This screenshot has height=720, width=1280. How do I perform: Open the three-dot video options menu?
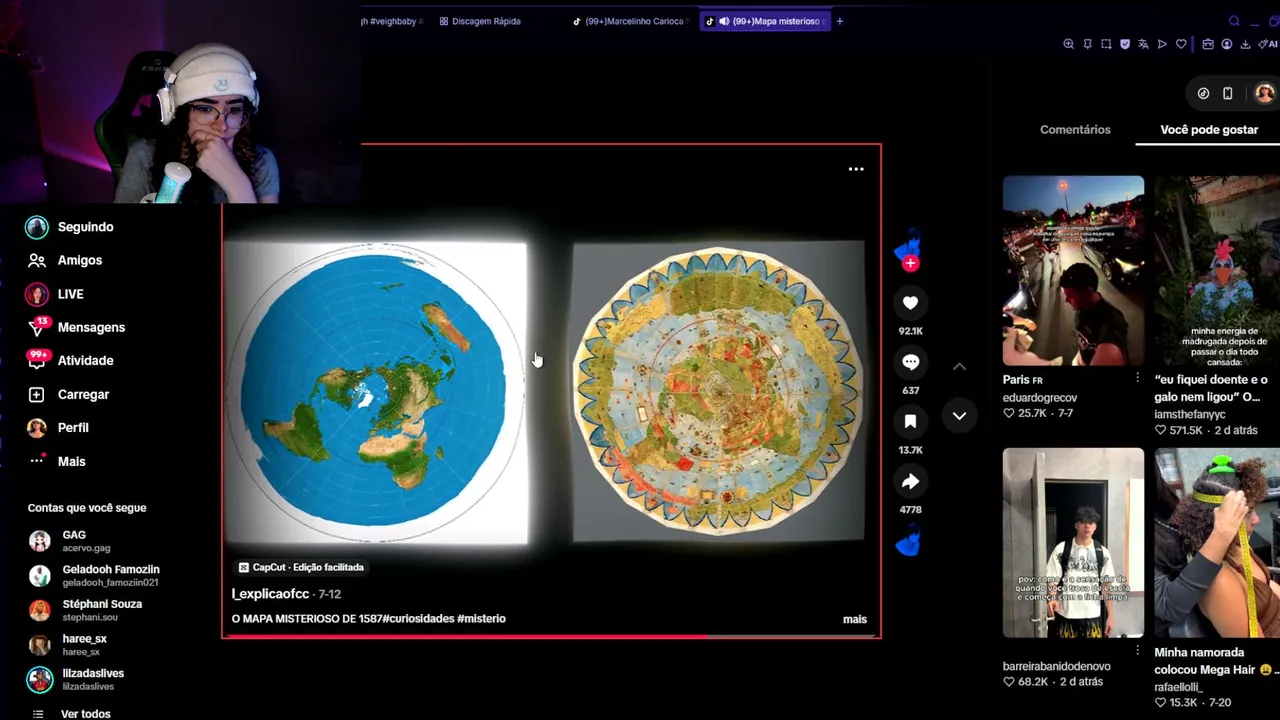point(856,169)
